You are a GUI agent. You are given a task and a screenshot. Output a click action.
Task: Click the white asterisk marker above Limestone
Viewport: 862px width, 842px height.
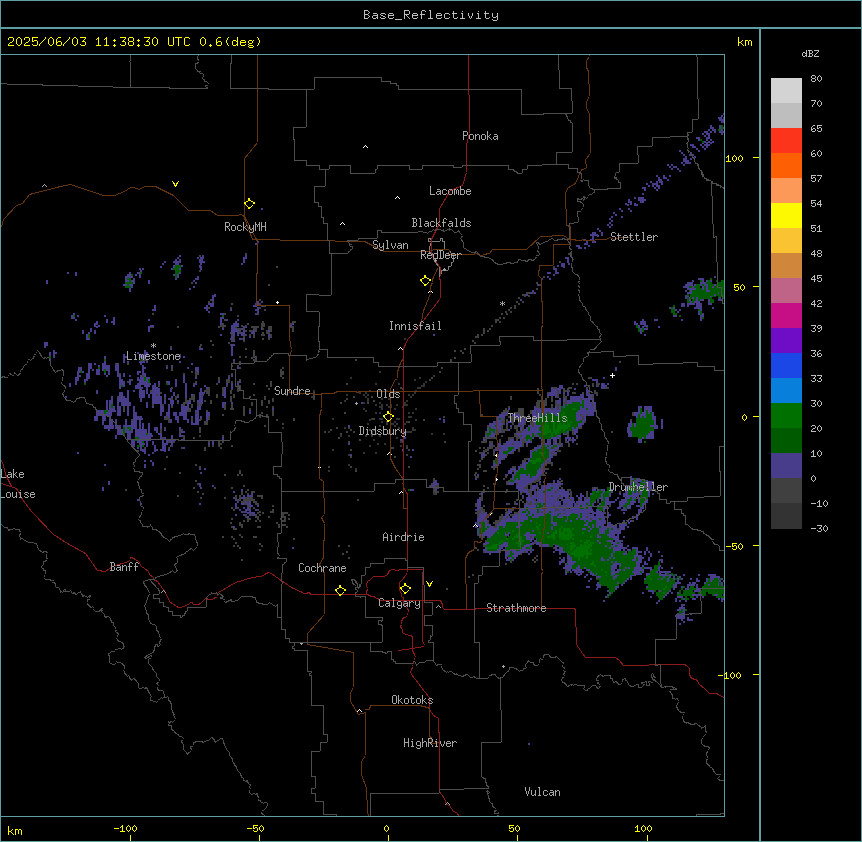[153, 346]
